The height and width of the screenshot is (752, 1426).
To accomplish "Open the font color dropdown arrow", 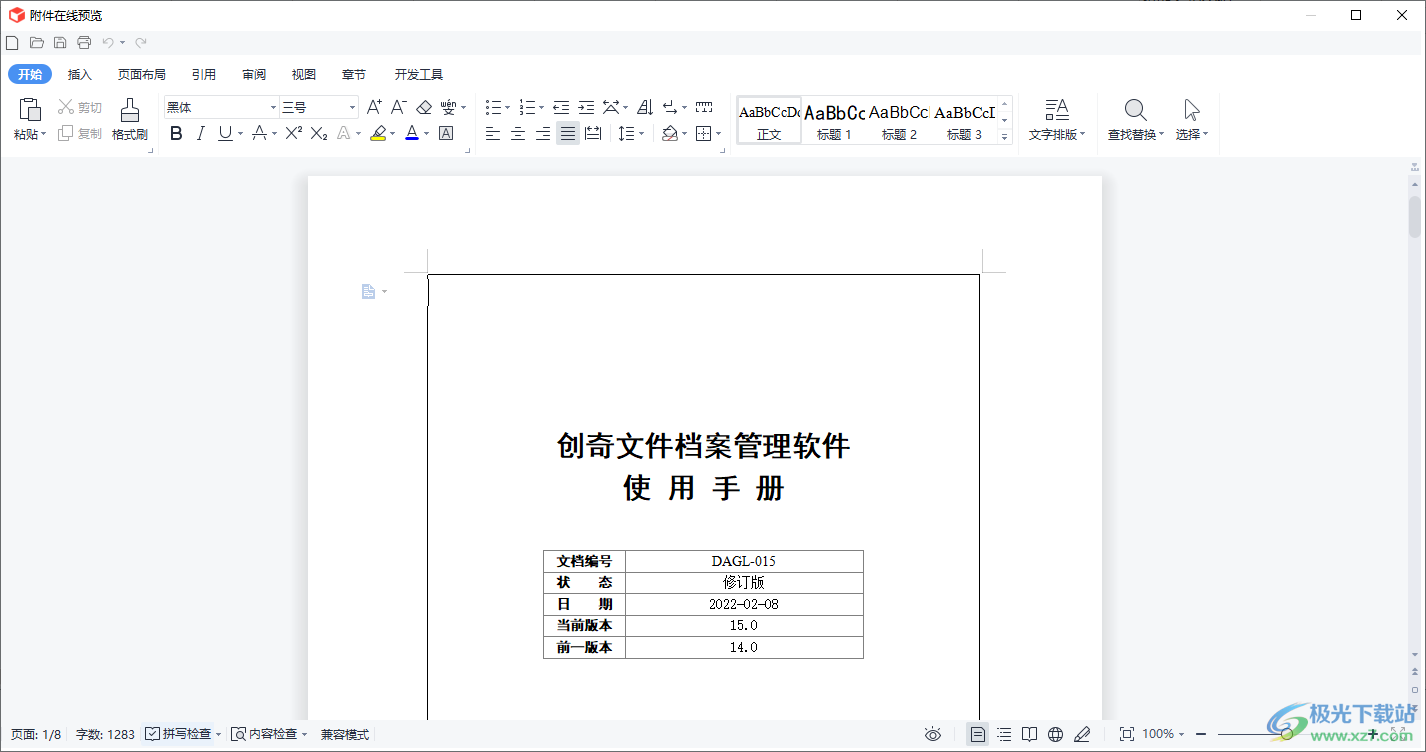I will click(427, 134).
